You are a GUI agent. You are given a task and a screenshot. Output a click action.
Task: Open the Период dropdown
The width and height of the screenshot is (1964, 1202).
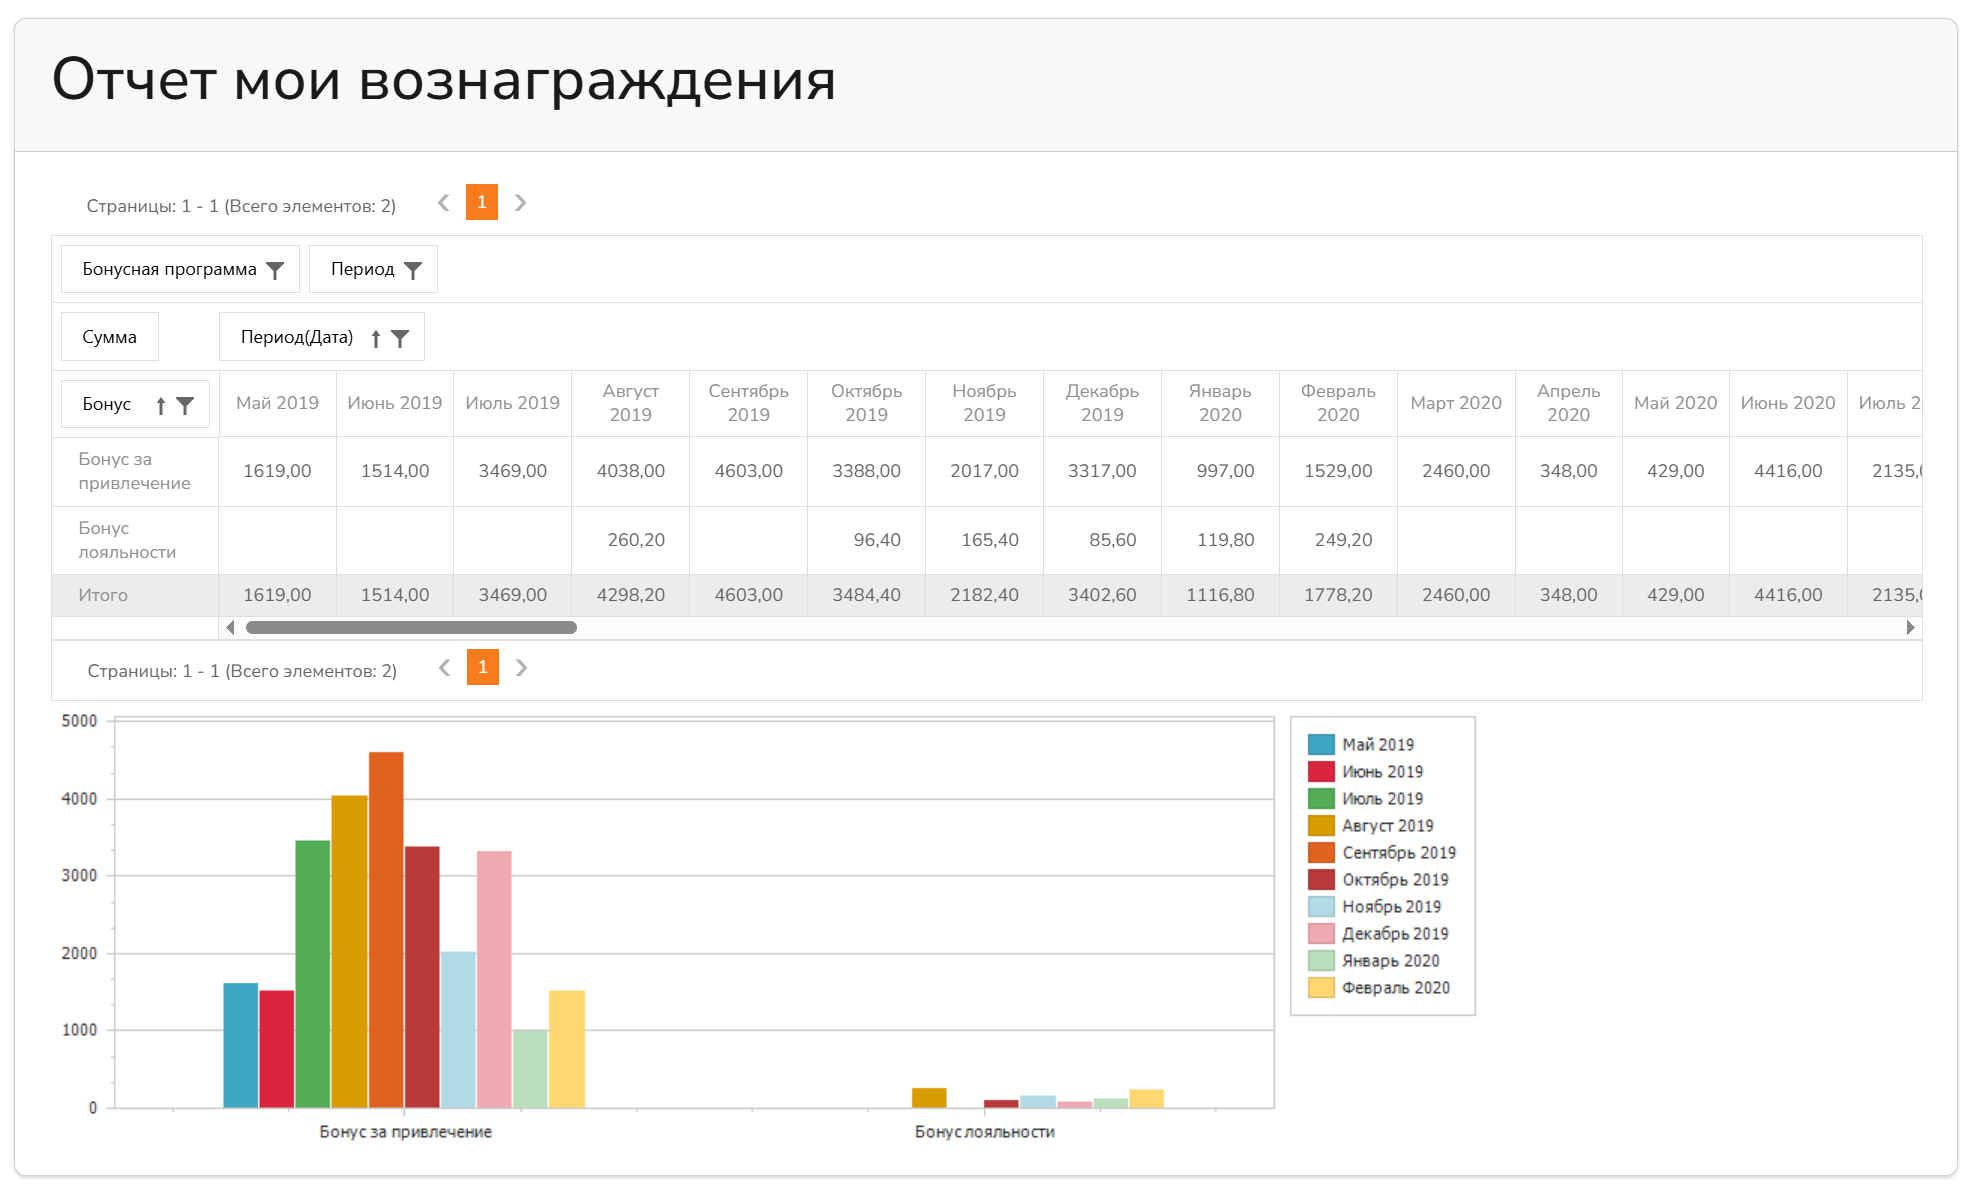pos(362,268)
